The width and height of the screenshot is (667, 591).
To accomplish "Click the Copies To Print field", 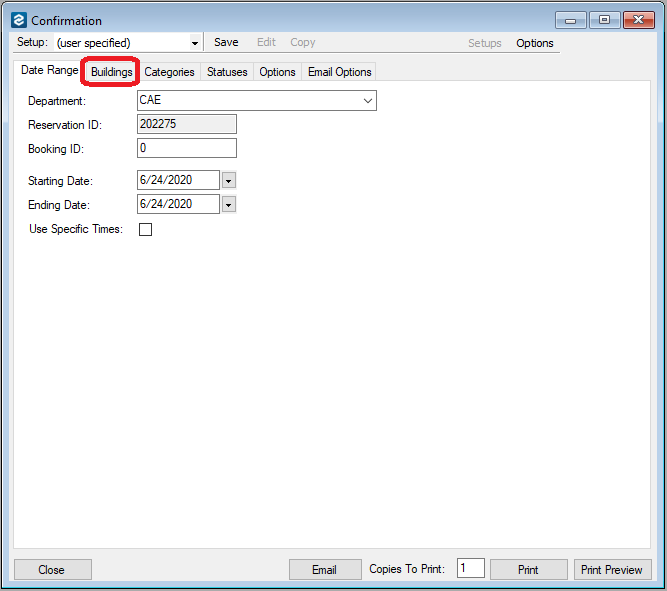I will pos(470,568).
